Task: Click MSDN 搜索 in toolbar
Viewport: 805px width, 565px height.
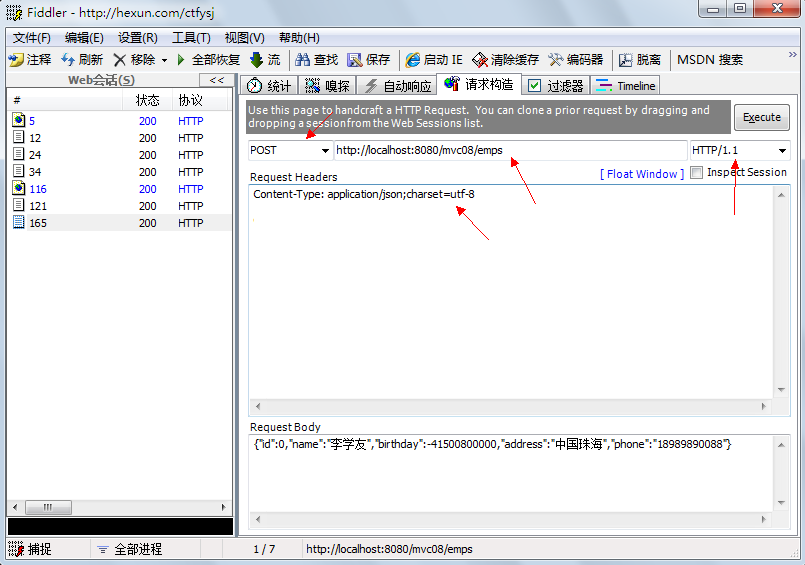Action: pyautogui.click(x=710, y=60)
